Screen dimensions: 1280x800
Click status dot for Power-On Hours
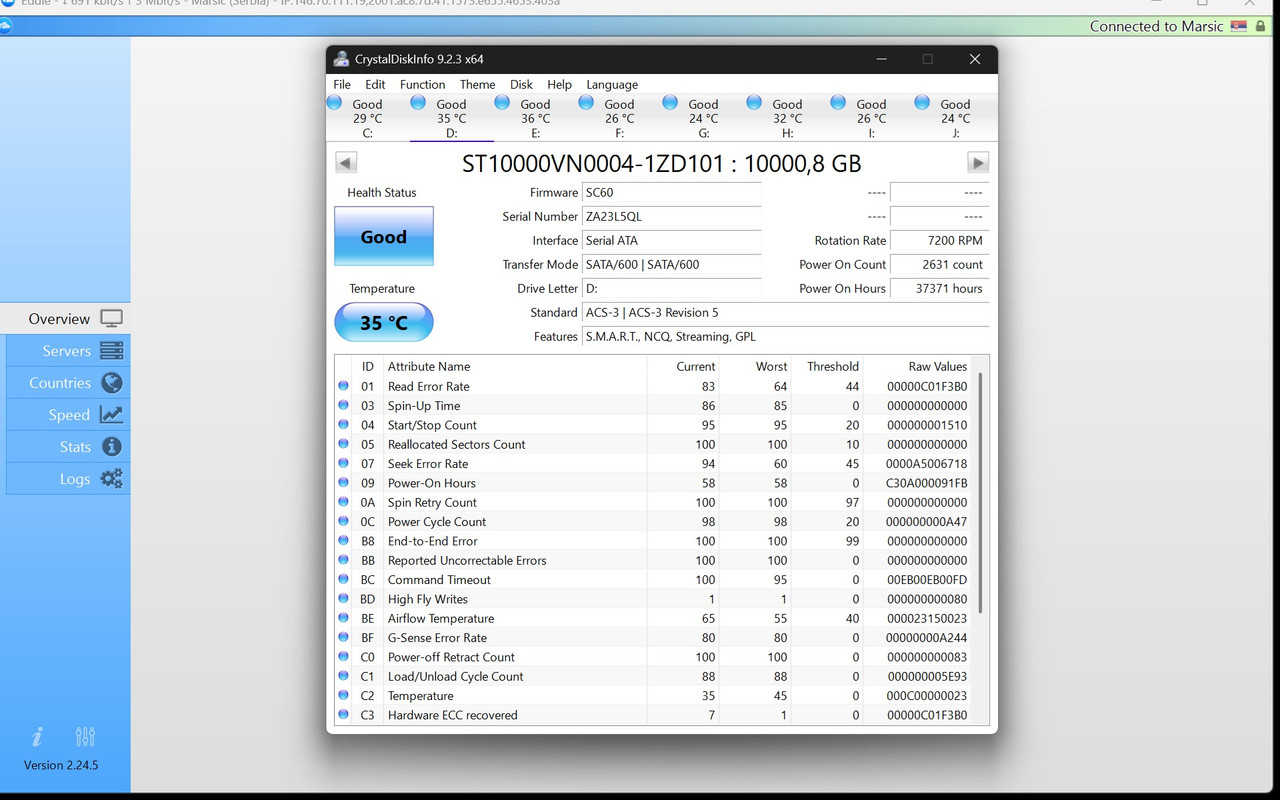click(344, 482)
